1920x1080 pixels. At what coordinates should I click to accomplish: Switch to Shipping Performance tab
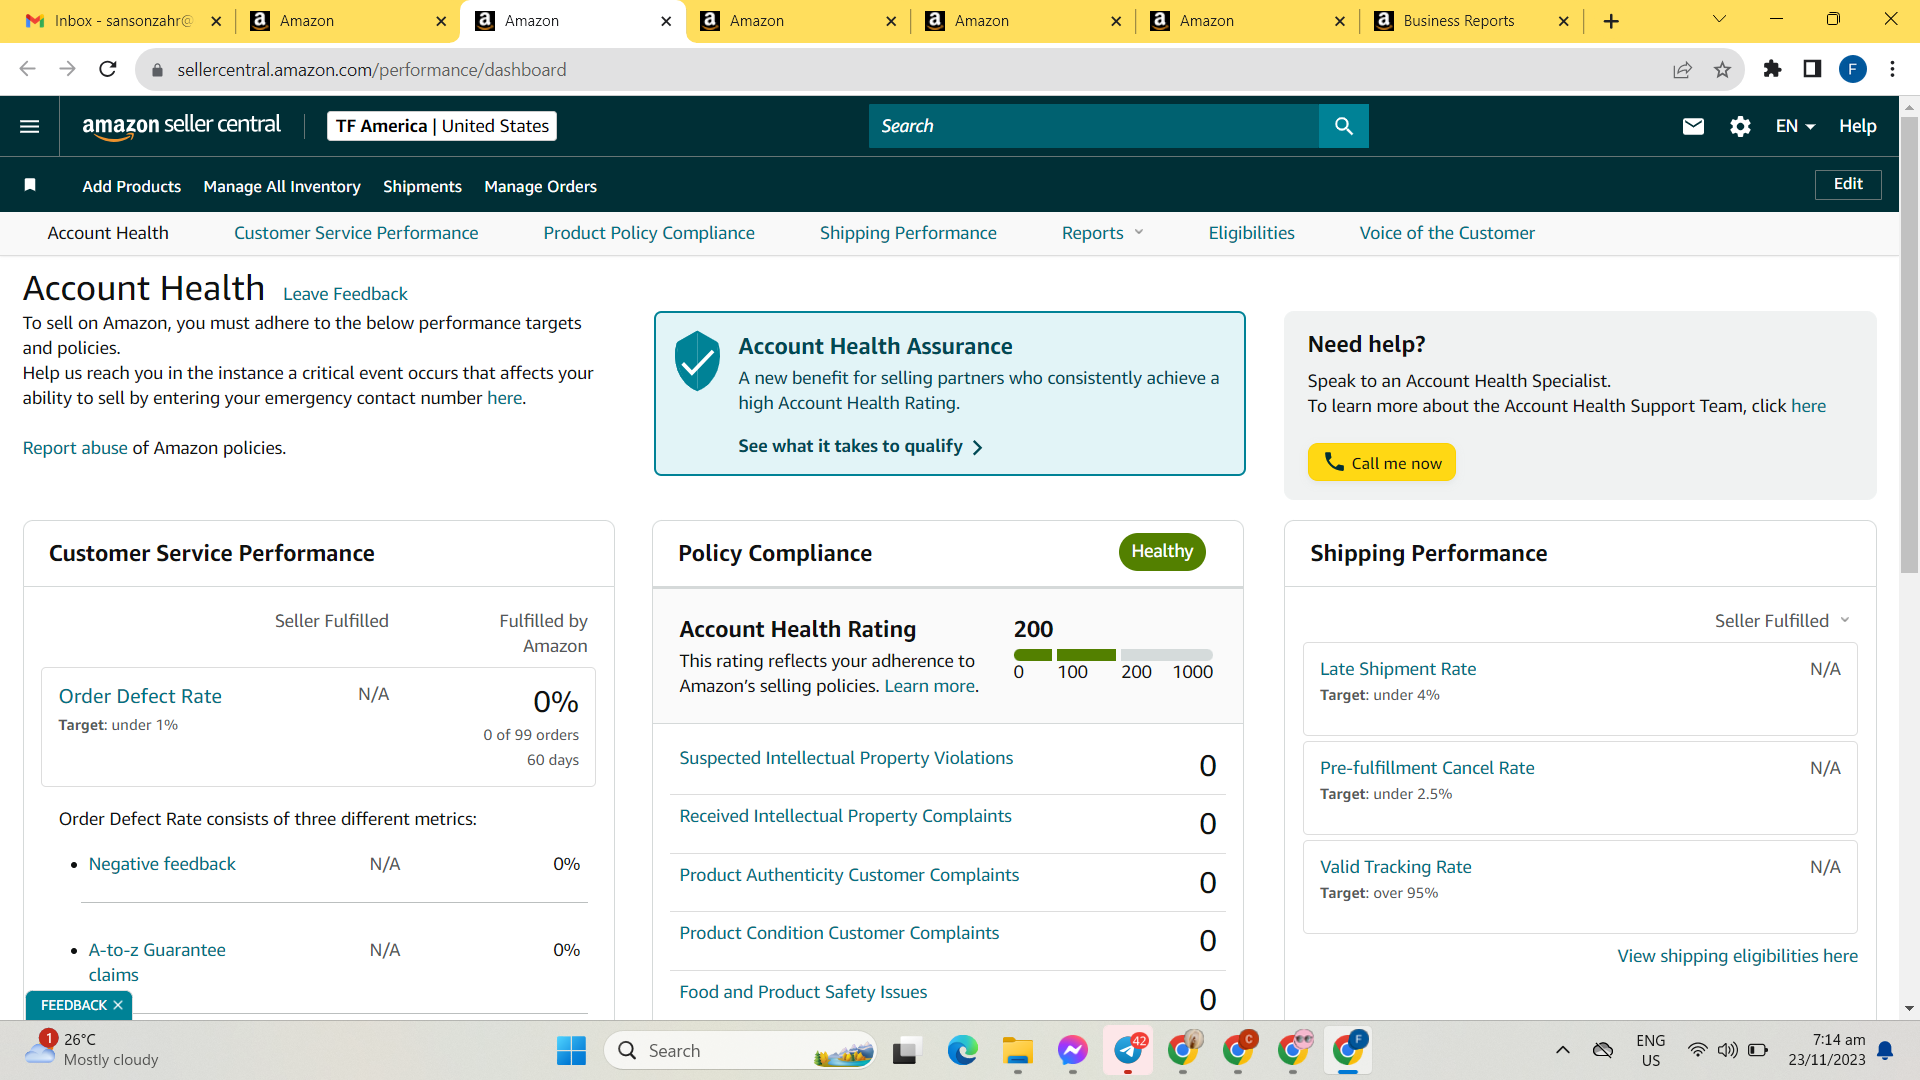(x=908, y=233)
